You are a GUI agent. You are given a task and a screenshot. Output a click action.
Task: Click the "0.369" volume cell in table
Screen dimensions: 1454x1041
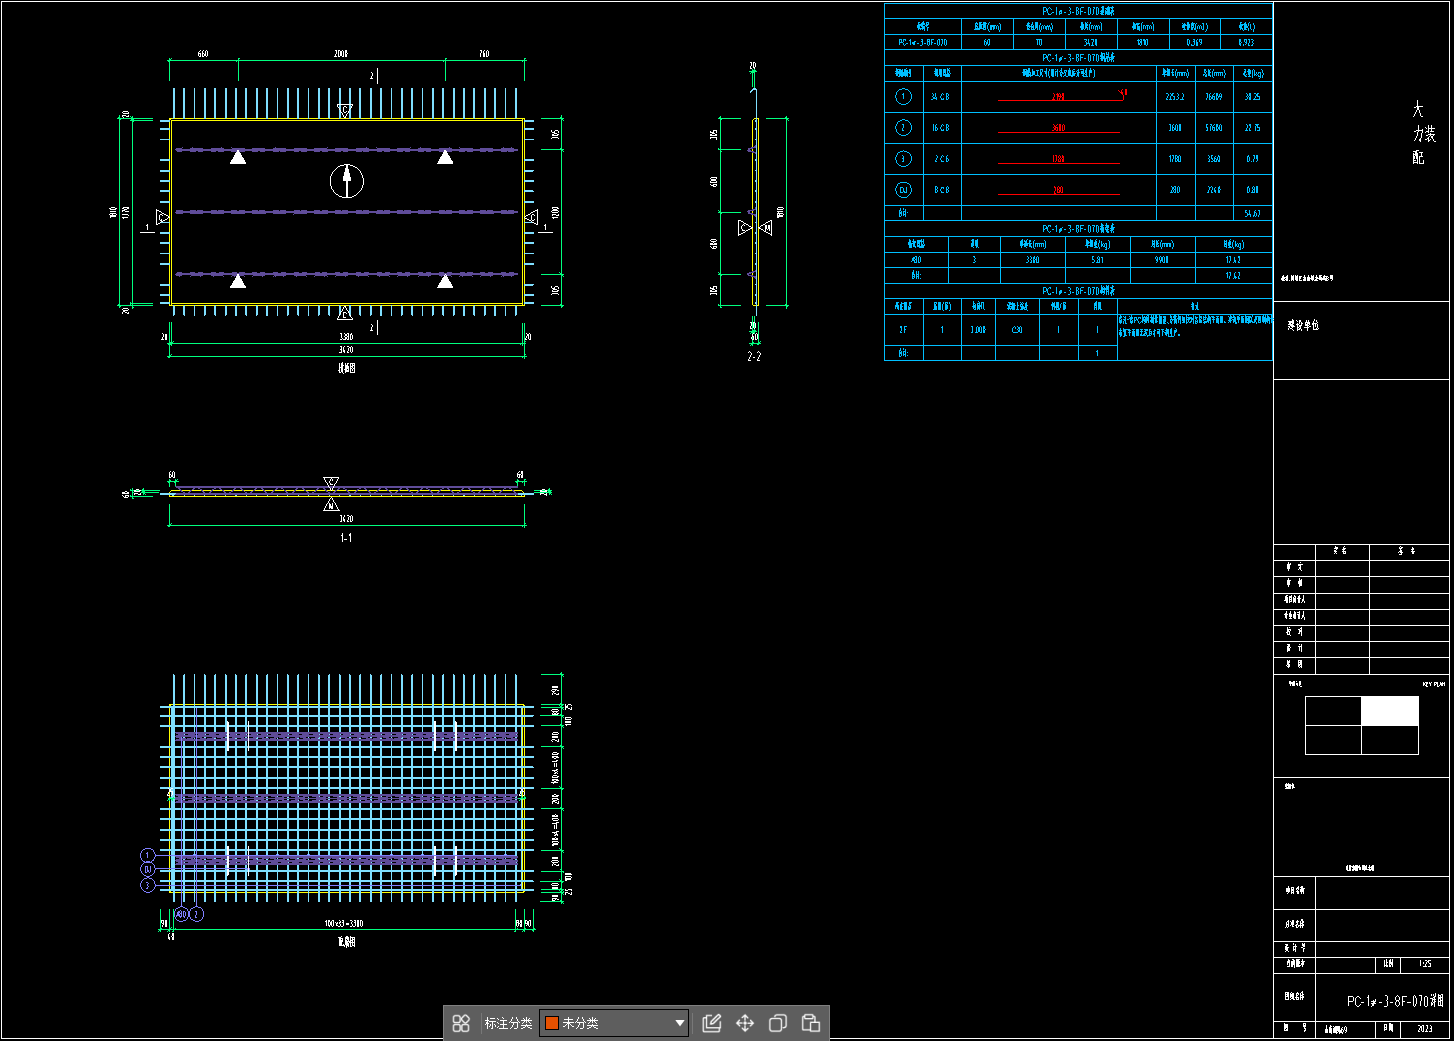pyautogui.click(x=1194, y=42)
